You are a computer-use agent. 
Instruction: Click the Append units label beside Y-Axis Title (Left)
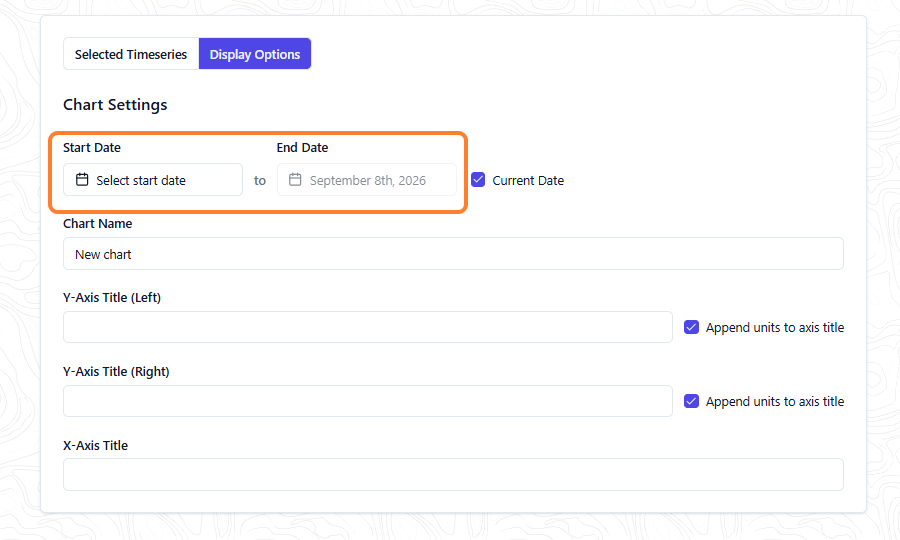click(775, 327)
